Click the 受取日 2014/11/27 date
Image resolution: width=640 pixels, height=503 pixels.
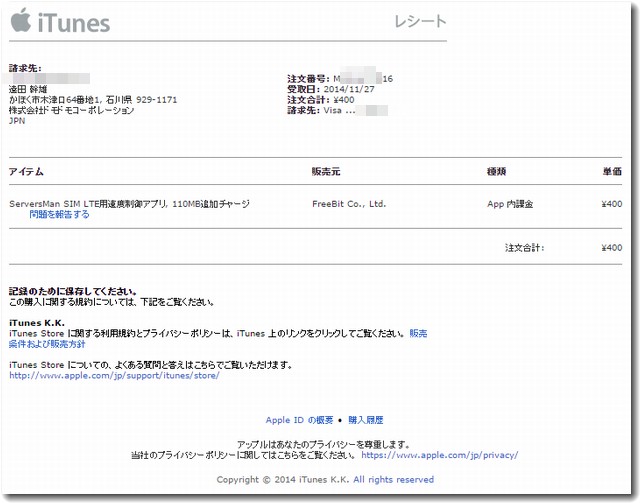pyautogui.click(x=331, y=89)
